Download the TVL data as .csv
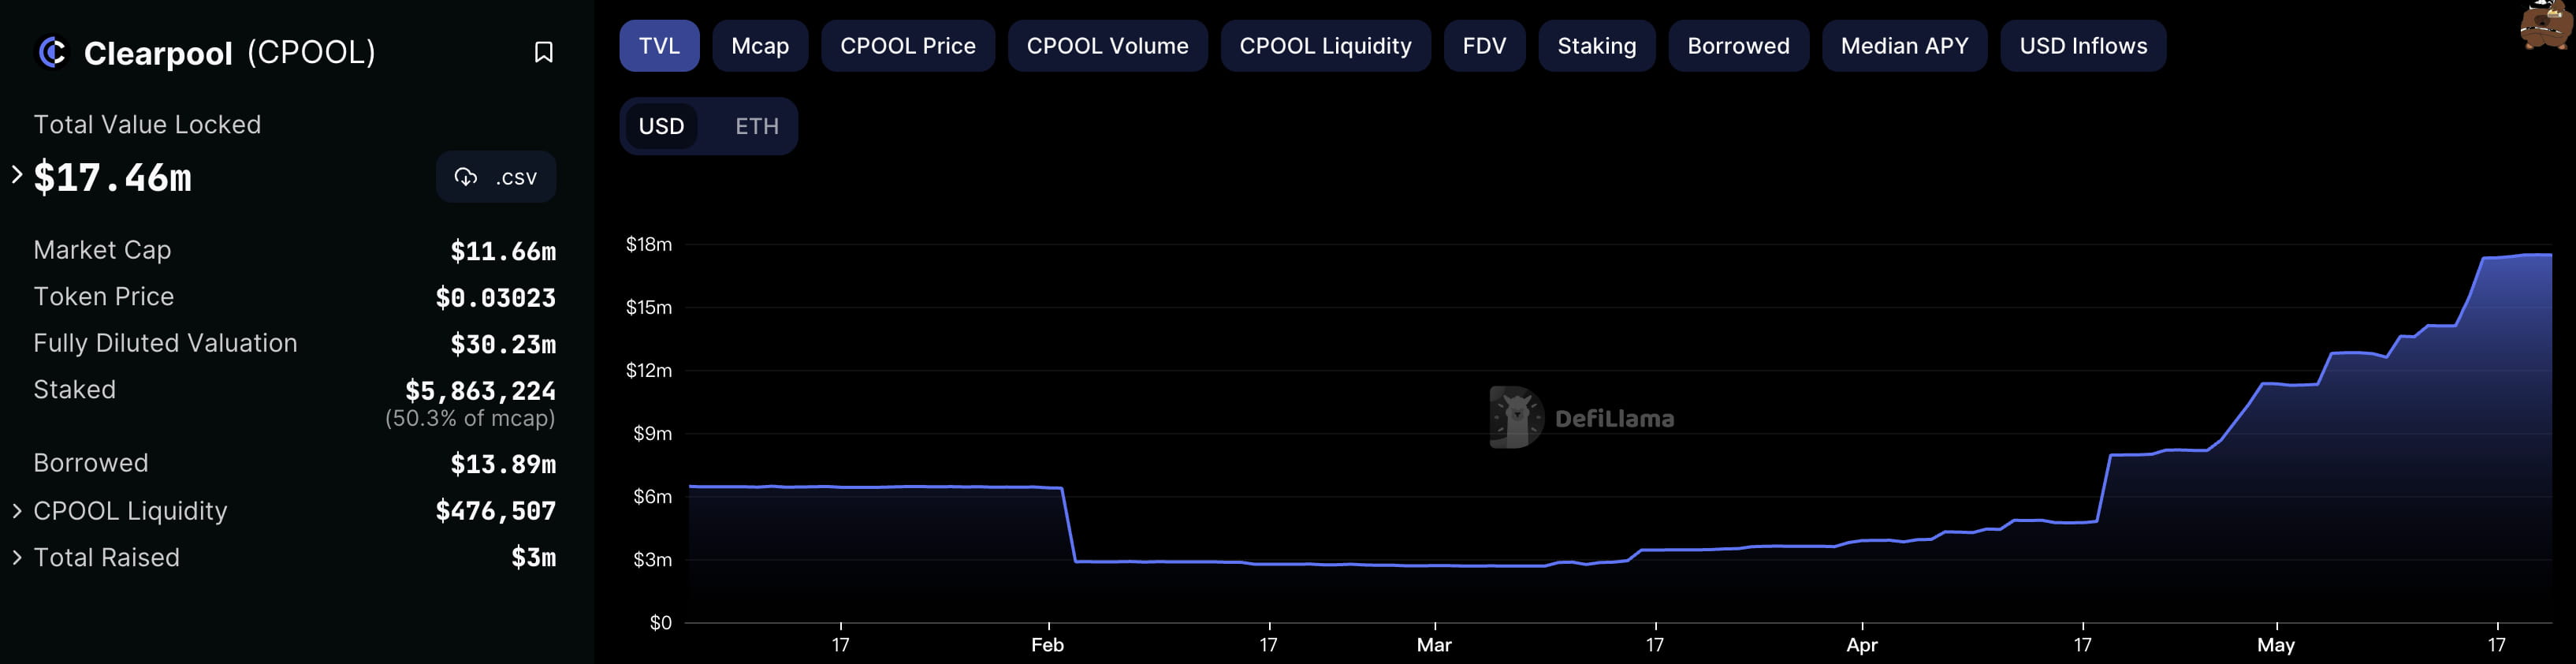The height and width of the screenshot is (664, 2576). 496,177
